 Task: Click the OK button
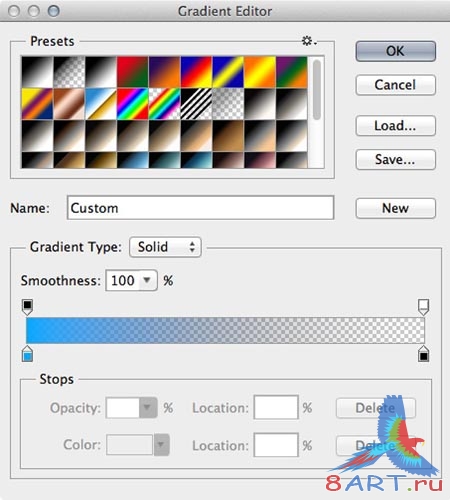click(396, 51)
